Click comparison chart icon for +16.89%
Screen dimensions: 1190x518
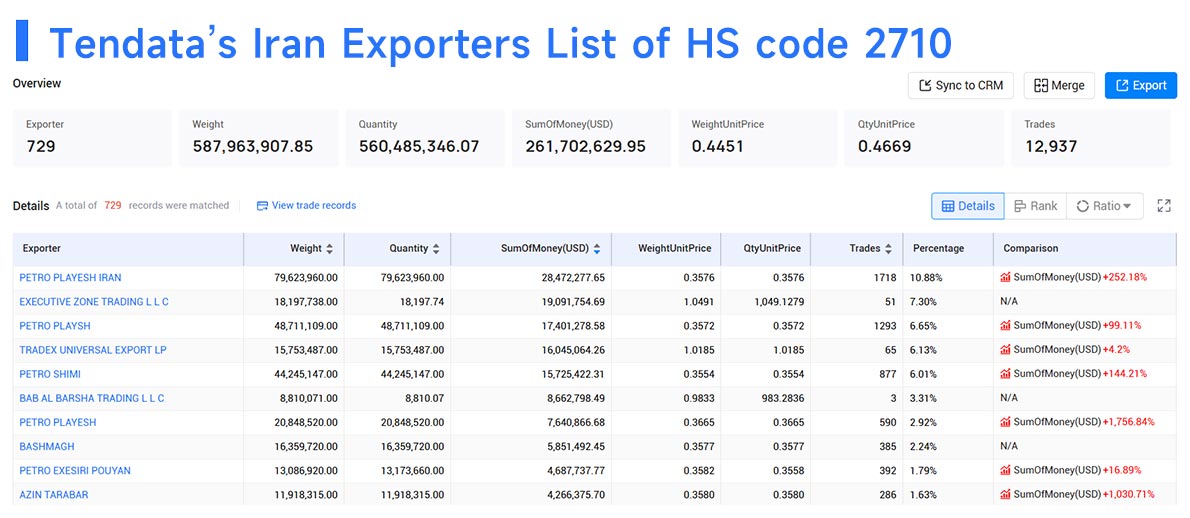point(1006,470)
